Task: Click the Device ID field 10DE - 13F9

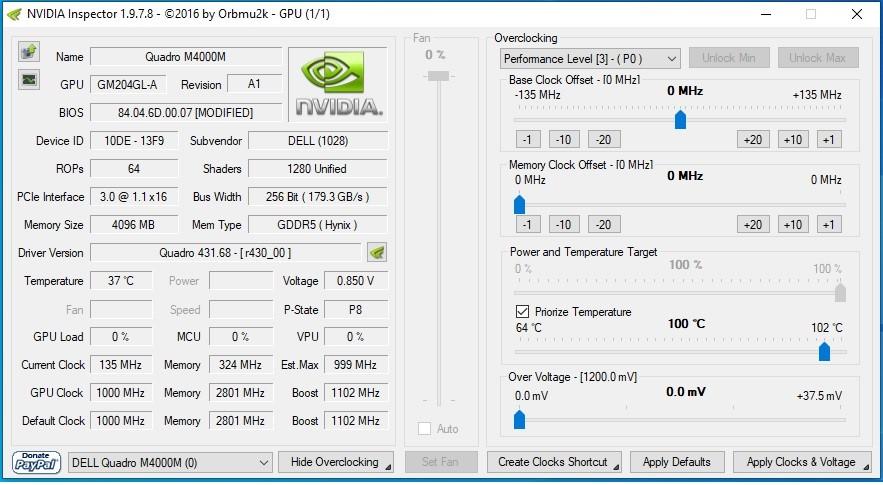Action: (x=134, y=141)
